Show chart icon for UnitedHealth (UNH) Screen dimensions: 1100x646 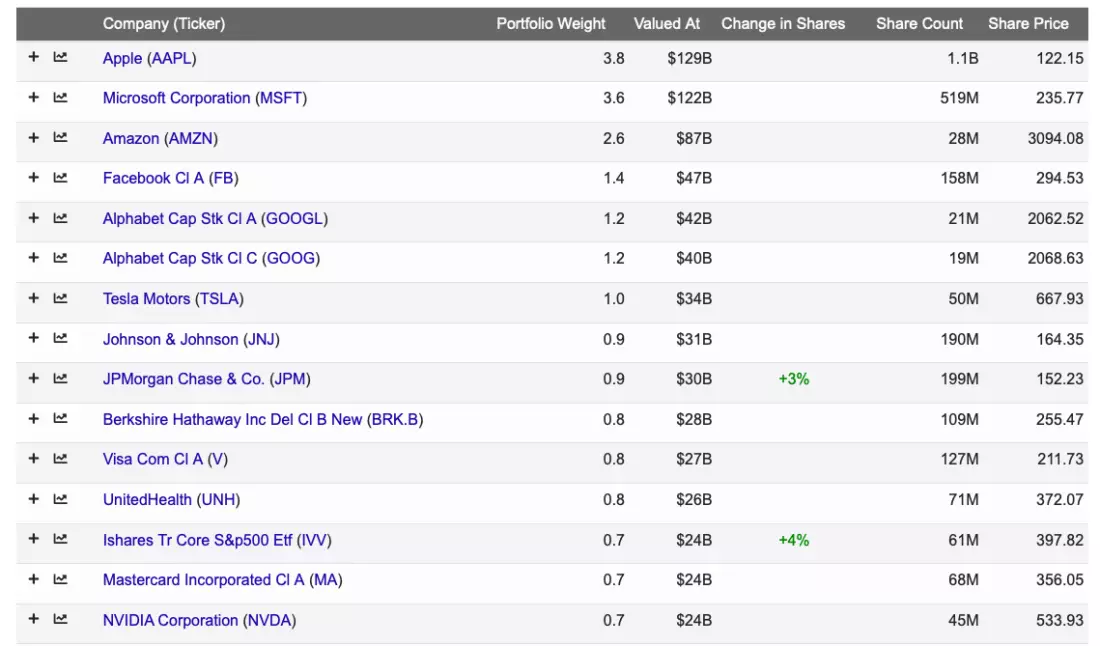coord(60,499)
